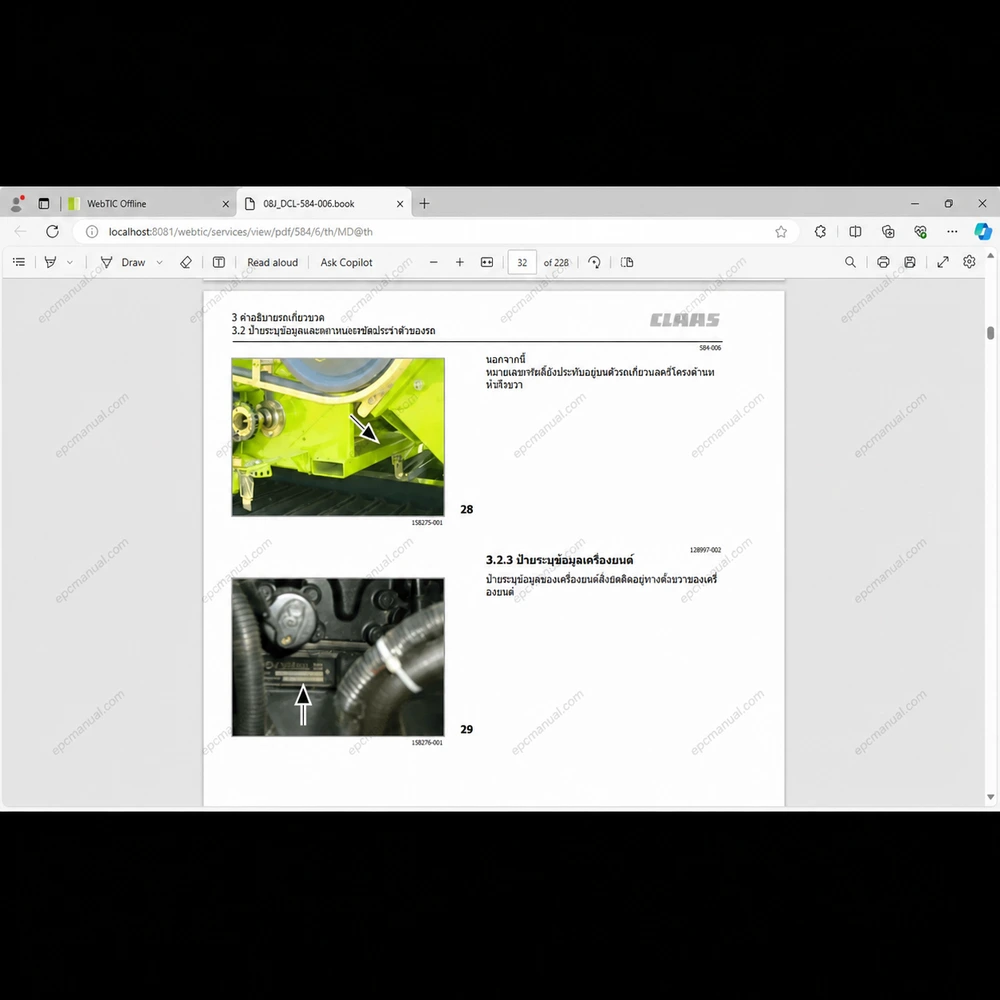The height and width of the screenshot is (1000, 1000).
Task: Toggle Fit to width view
Action: pos(487,262)
